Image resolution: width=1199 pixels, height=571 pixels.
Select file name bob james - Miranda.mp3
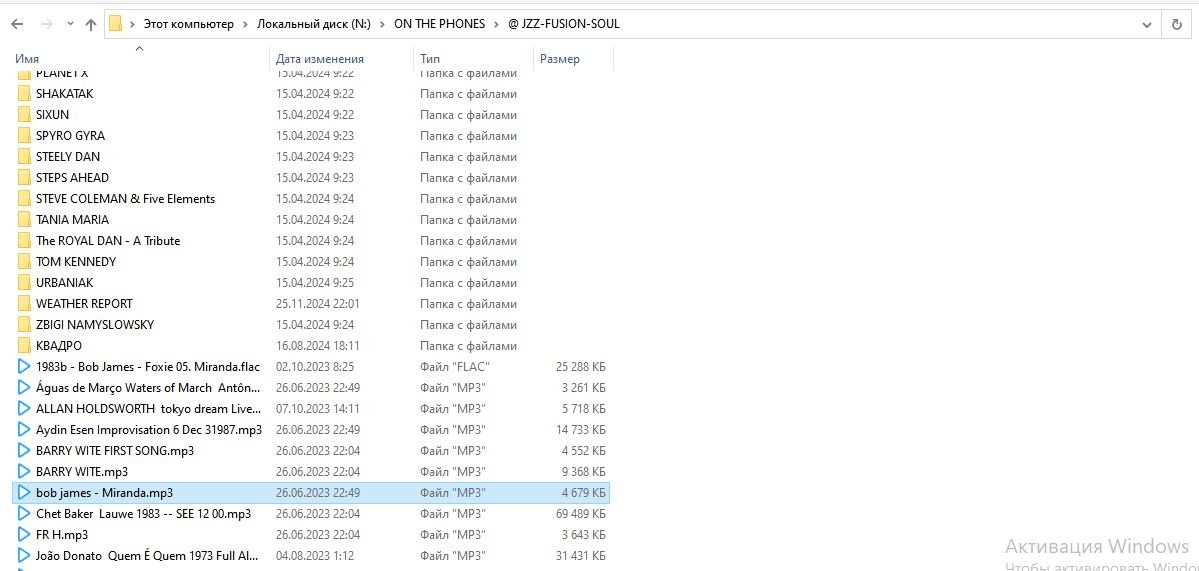point(104,493)
